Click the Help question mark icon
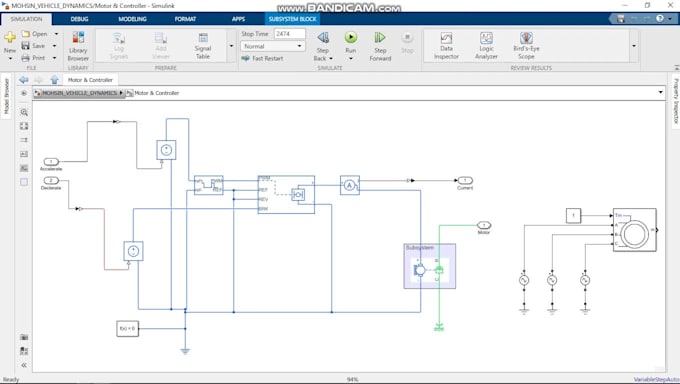The image size is (680, 384). pos(660,19)
